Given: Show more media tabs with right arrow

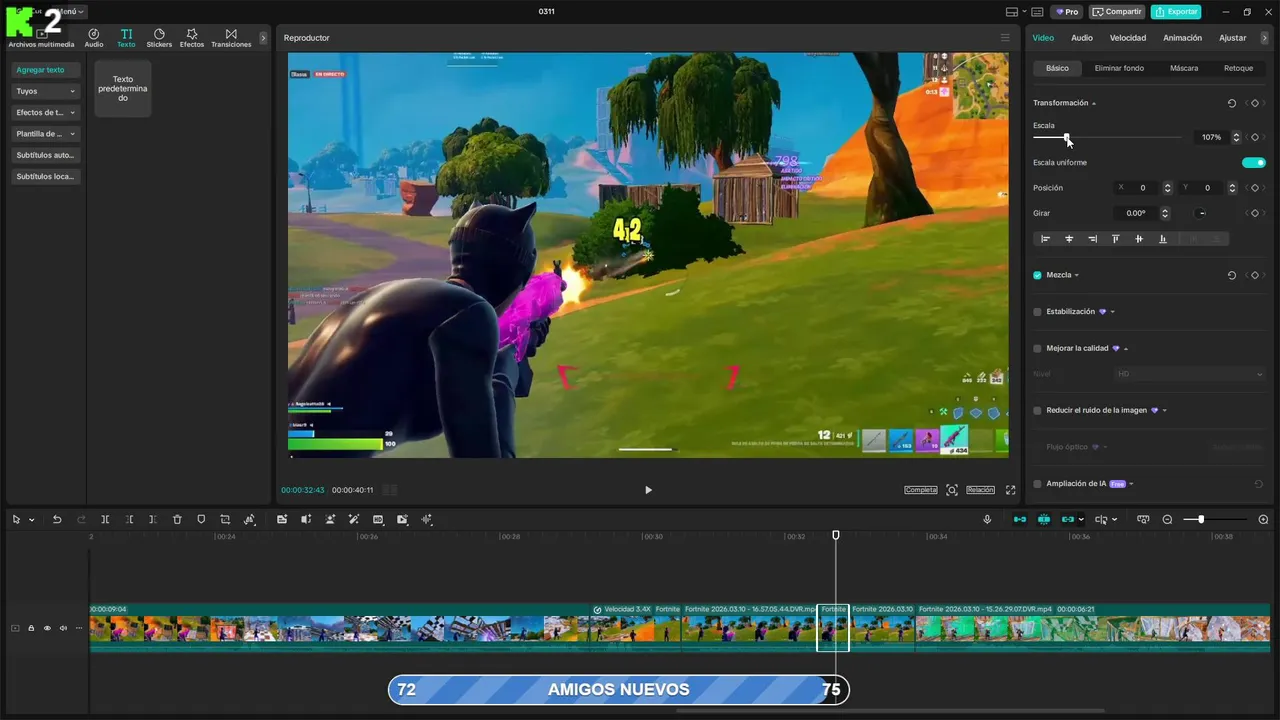Looking at the screenshot, I should click(x=263, y=38).
